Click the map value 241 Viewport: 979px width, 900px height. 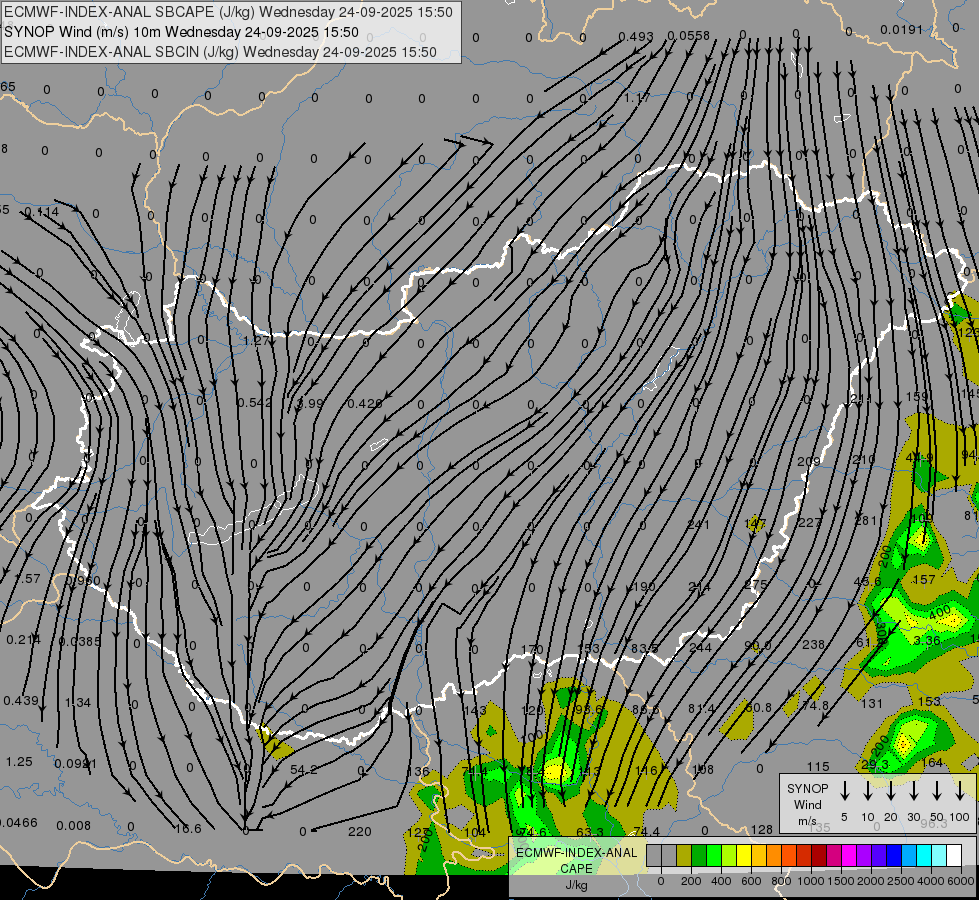click(x=699, y=524)
